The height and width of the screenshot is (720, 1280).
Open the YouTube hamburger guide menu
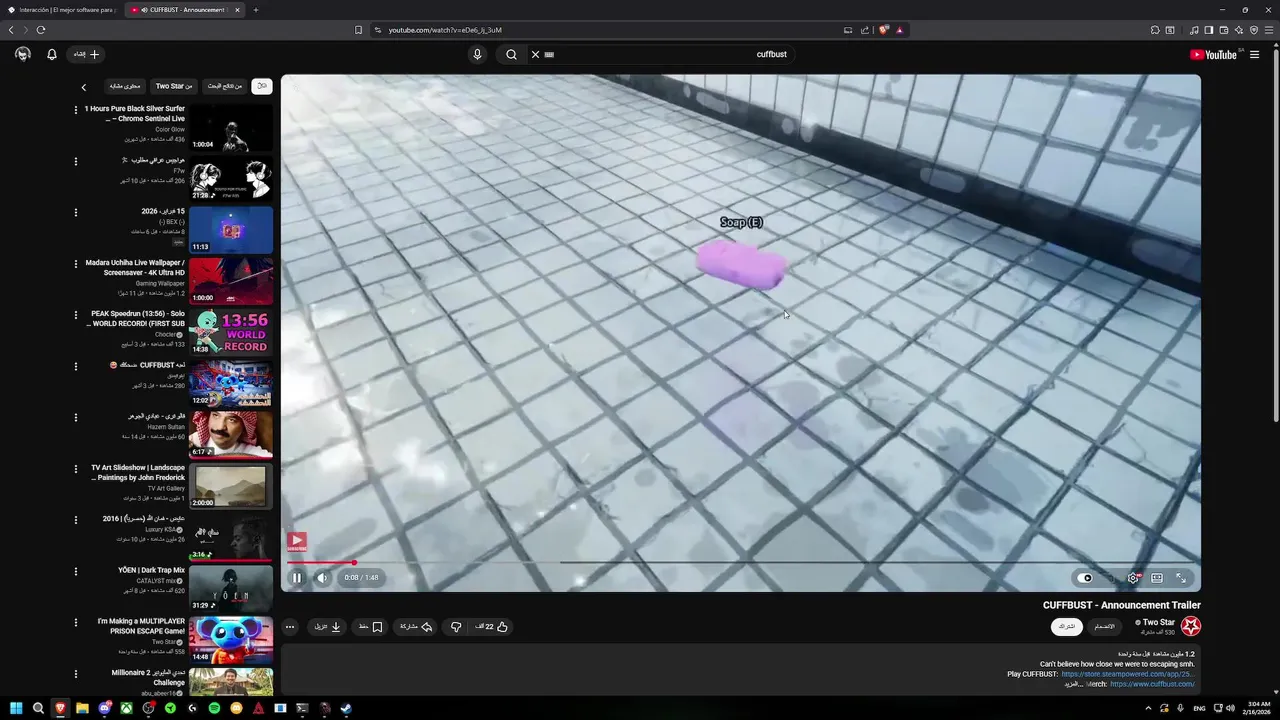point(1254,55)
